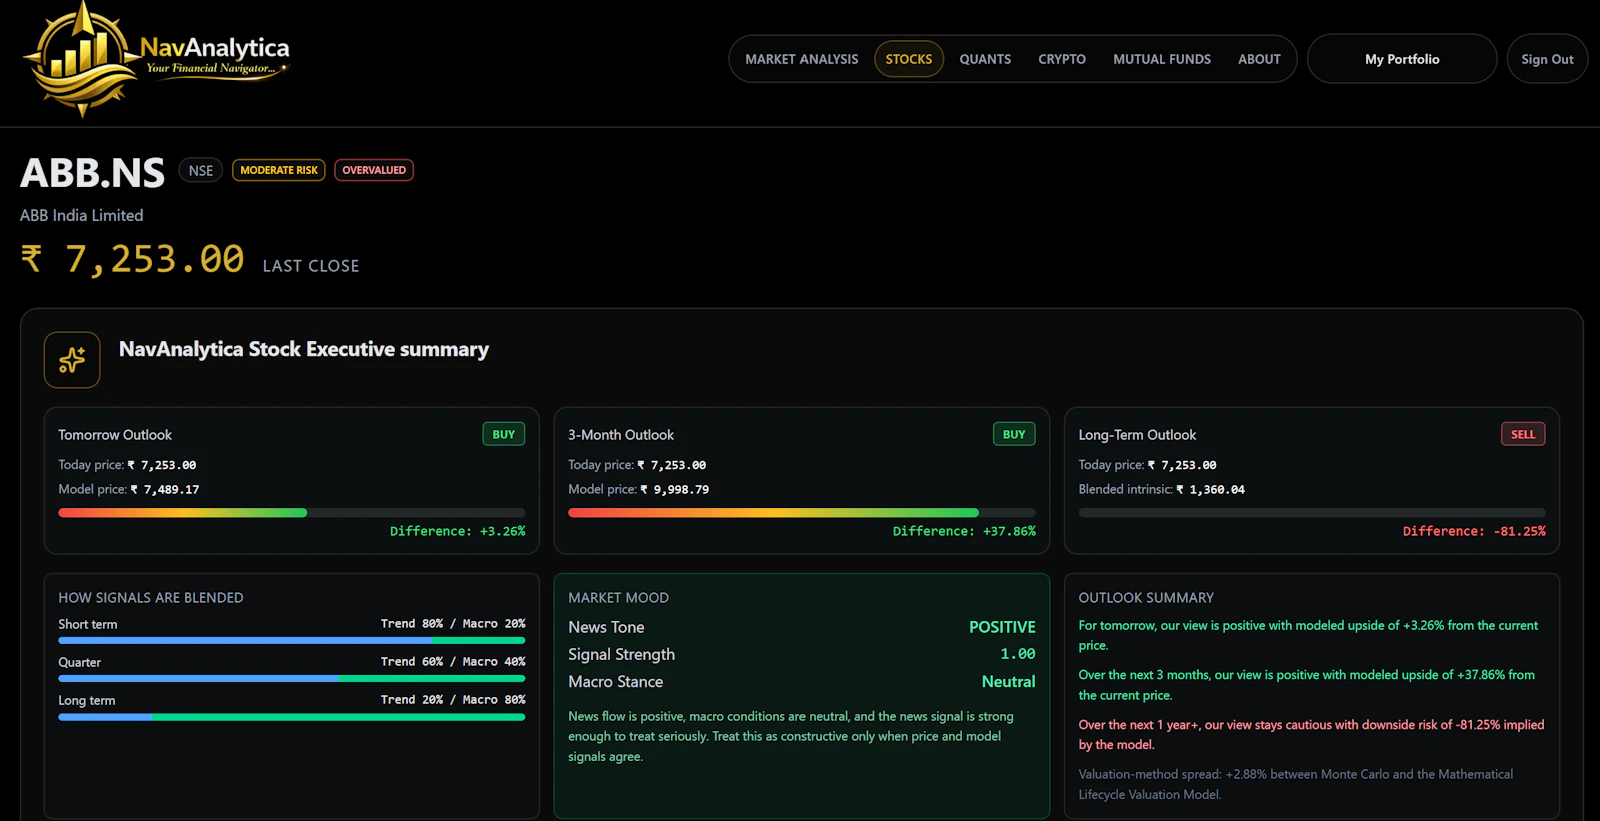Screen dimensions: 1600x821
Task: Click the News Tone POSITIVE value
Action: coord(1002,627)
